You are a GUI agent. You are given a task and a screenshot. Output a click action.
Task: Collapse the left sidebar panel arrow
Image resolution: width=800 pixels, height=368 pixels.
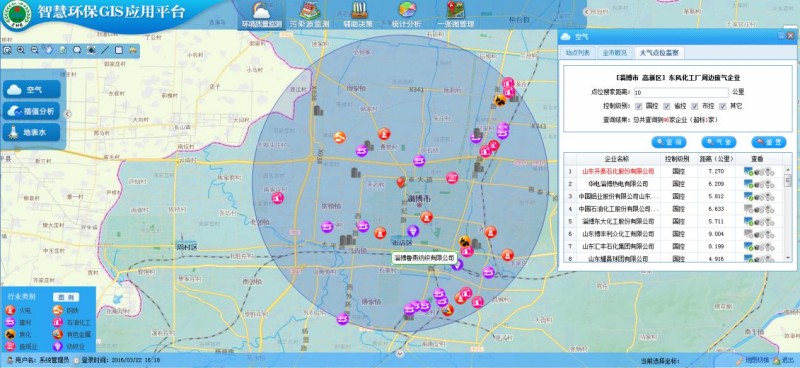(x=68, y=114)
